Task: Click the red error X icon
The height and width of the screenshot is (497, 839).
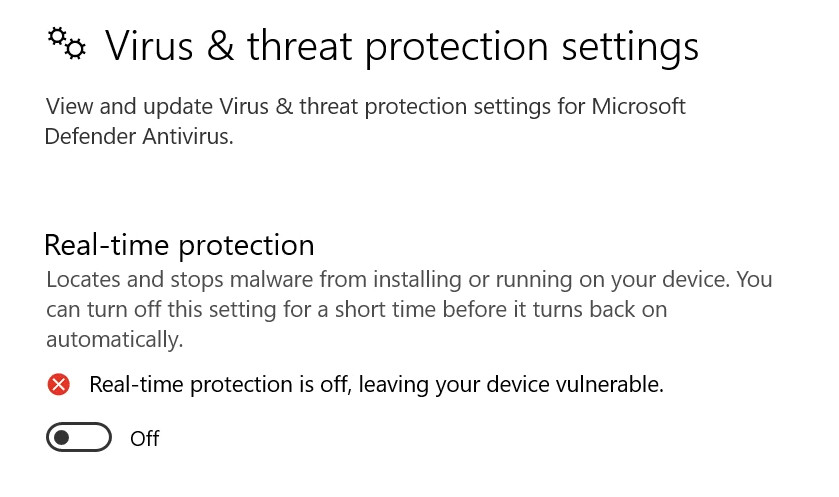Action: pyautogui.click(x=59, y=384)
